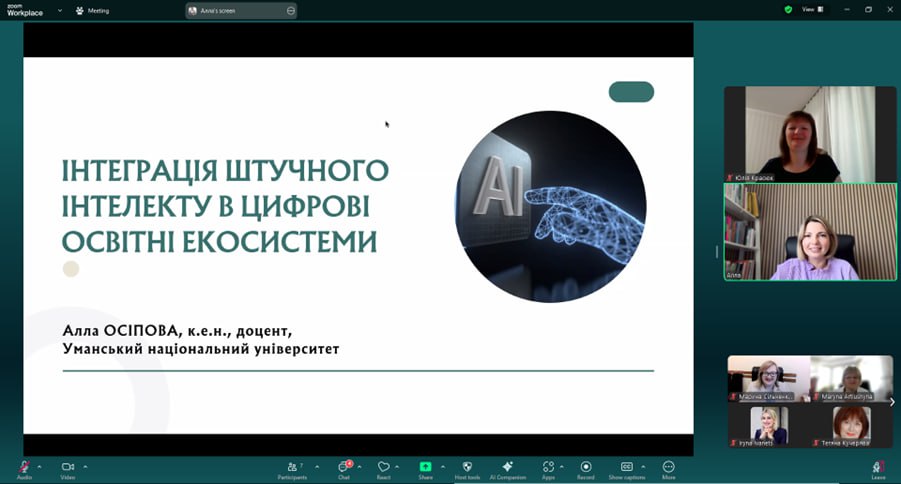Launch the AI Companion

[507, 467]
